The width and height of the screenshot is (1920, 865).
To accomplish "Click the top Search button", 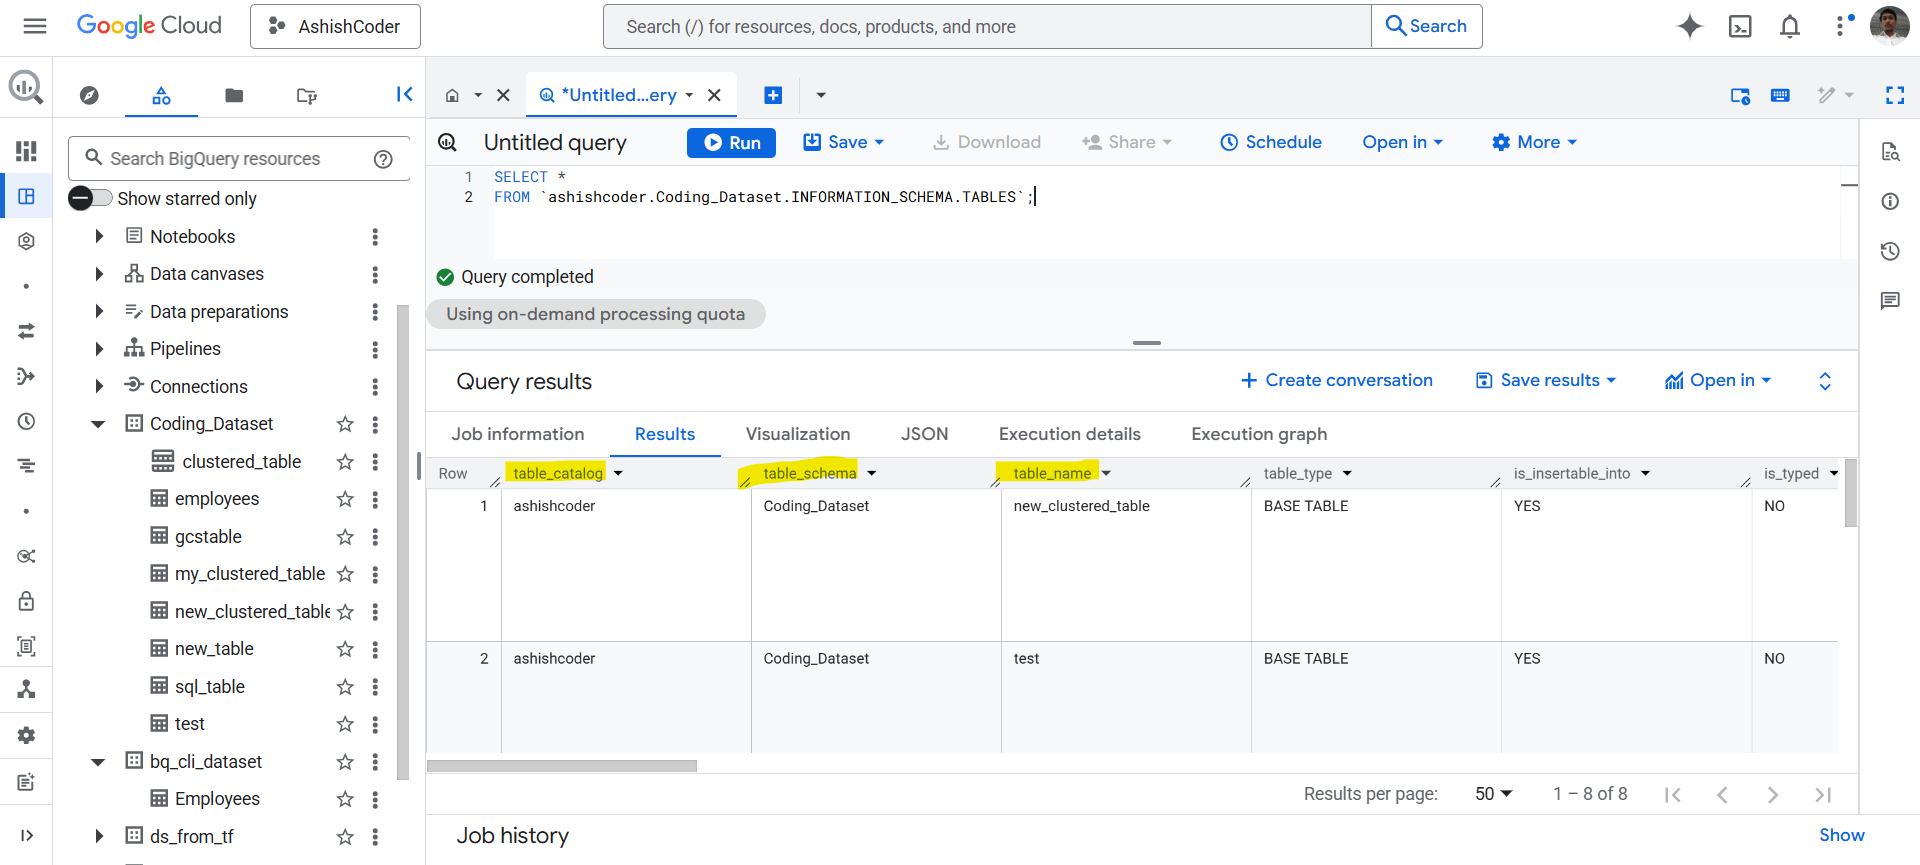I will 1427,26.
